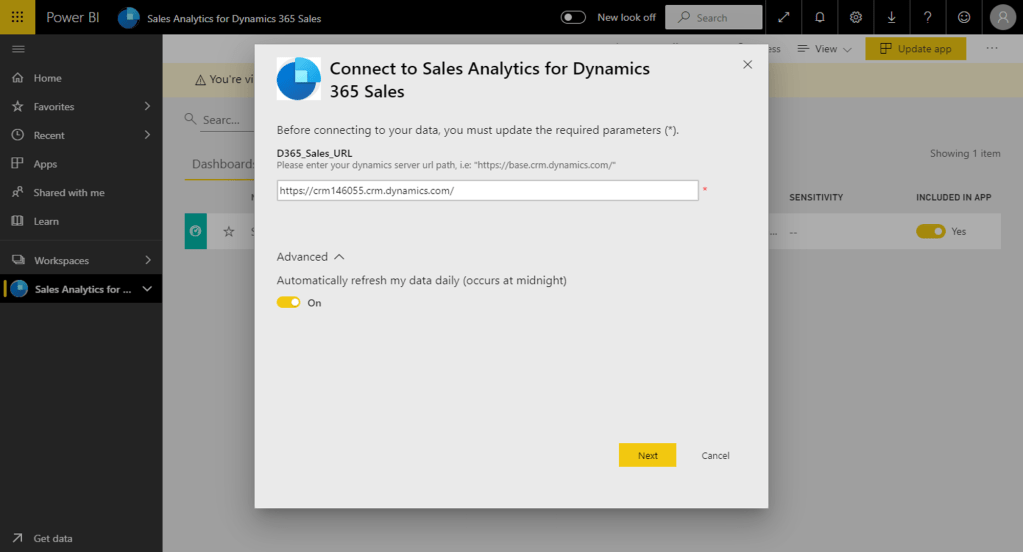
Task: Expand the Workspaces flyout arrow
Action: 147,260
